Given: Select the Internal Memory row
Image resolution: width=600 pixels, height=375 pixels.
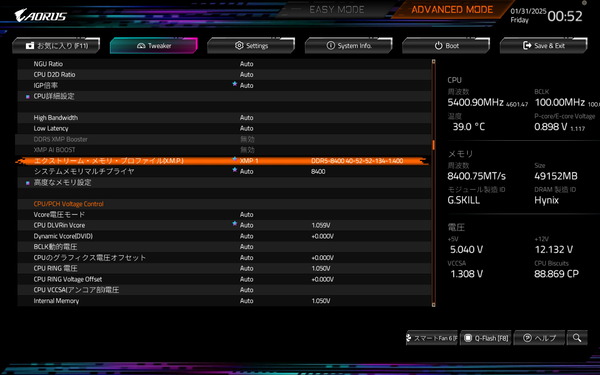Looking at the screenshot, I should point(224,301).
